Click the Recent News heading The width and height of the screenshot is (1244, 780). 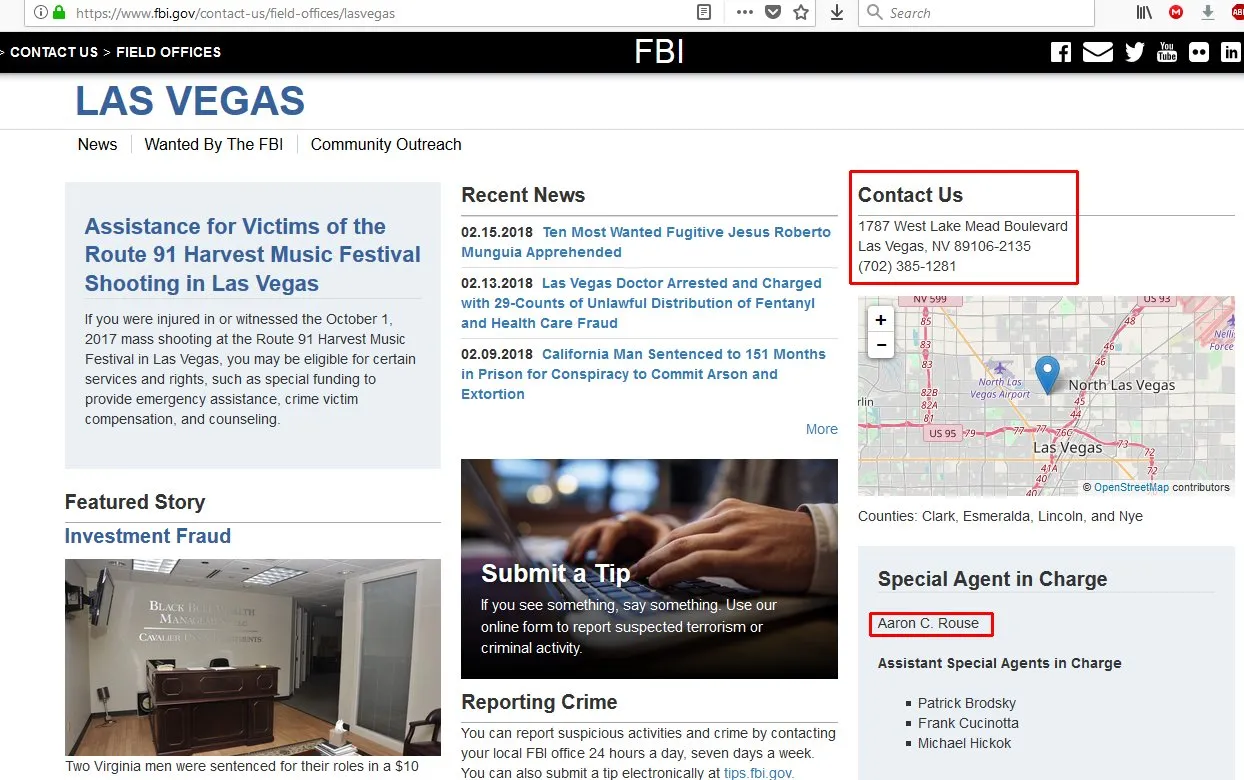click(523, 195)
